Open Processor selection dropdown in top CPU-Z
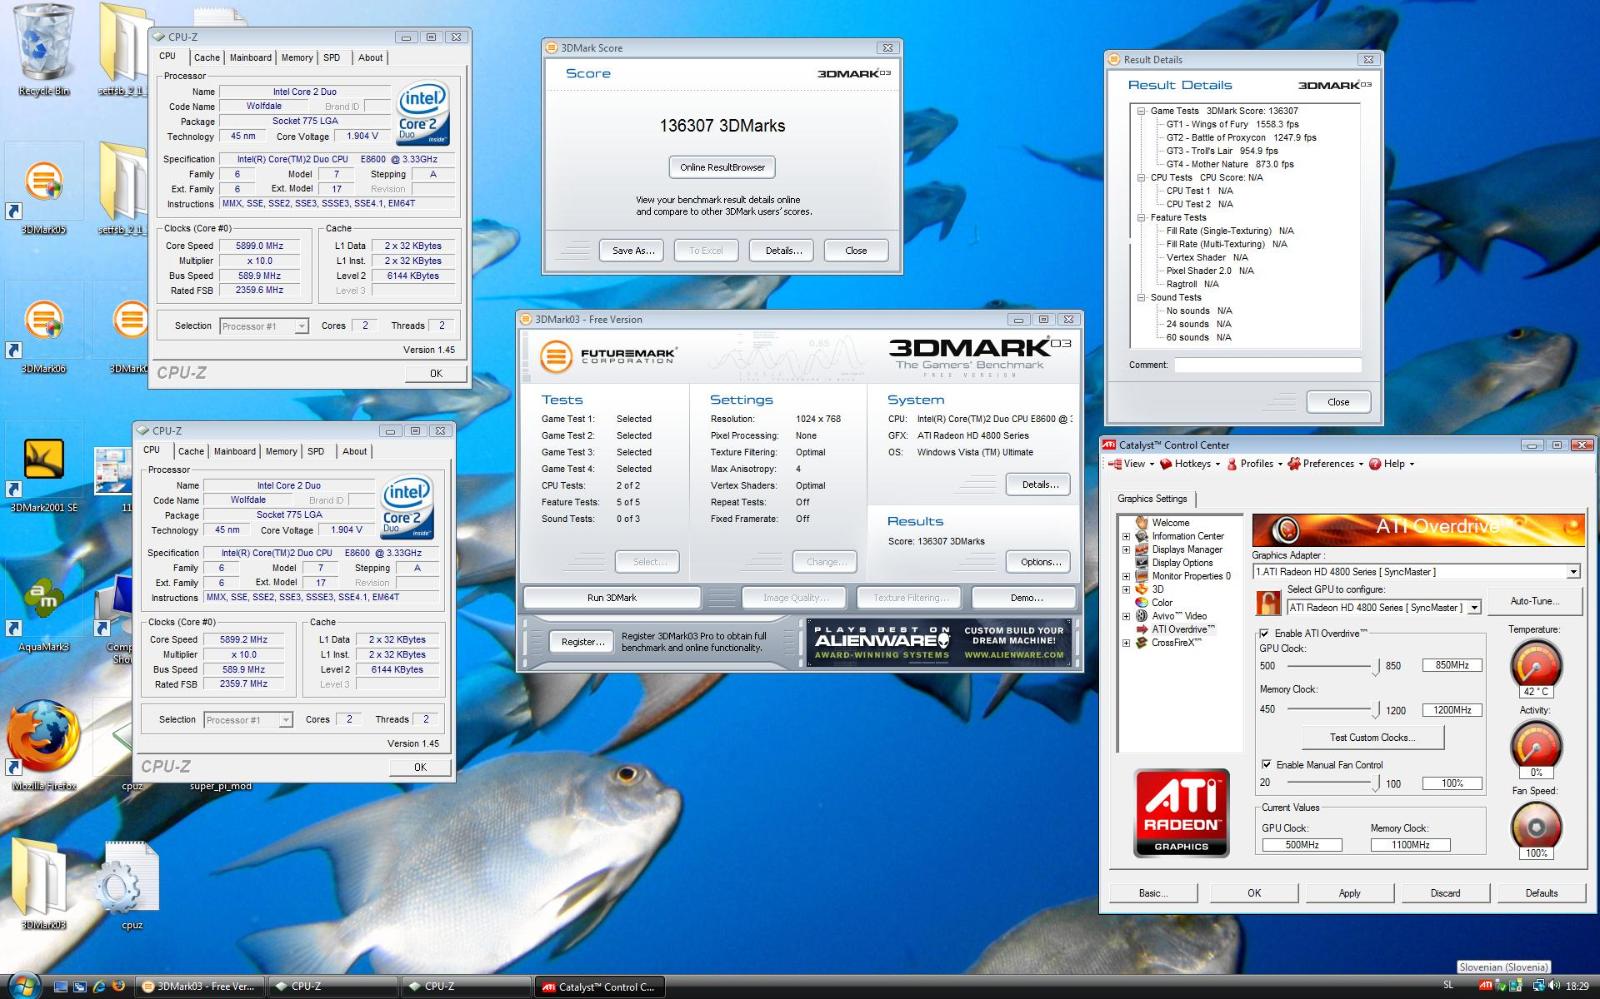 click(301, 326)
